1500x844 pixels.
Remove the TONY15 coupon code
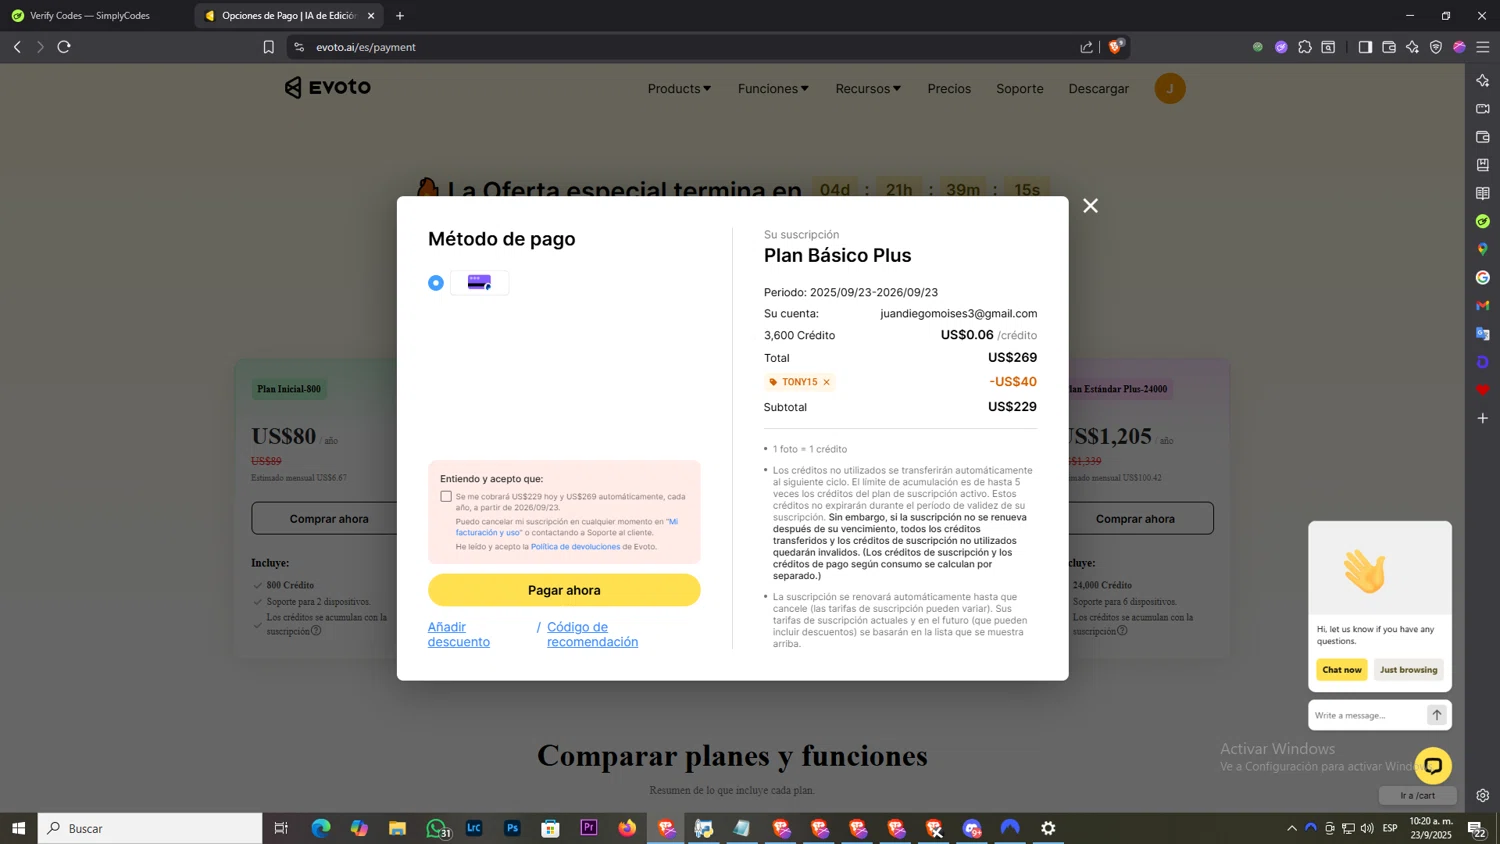click(x=827, y=382)
